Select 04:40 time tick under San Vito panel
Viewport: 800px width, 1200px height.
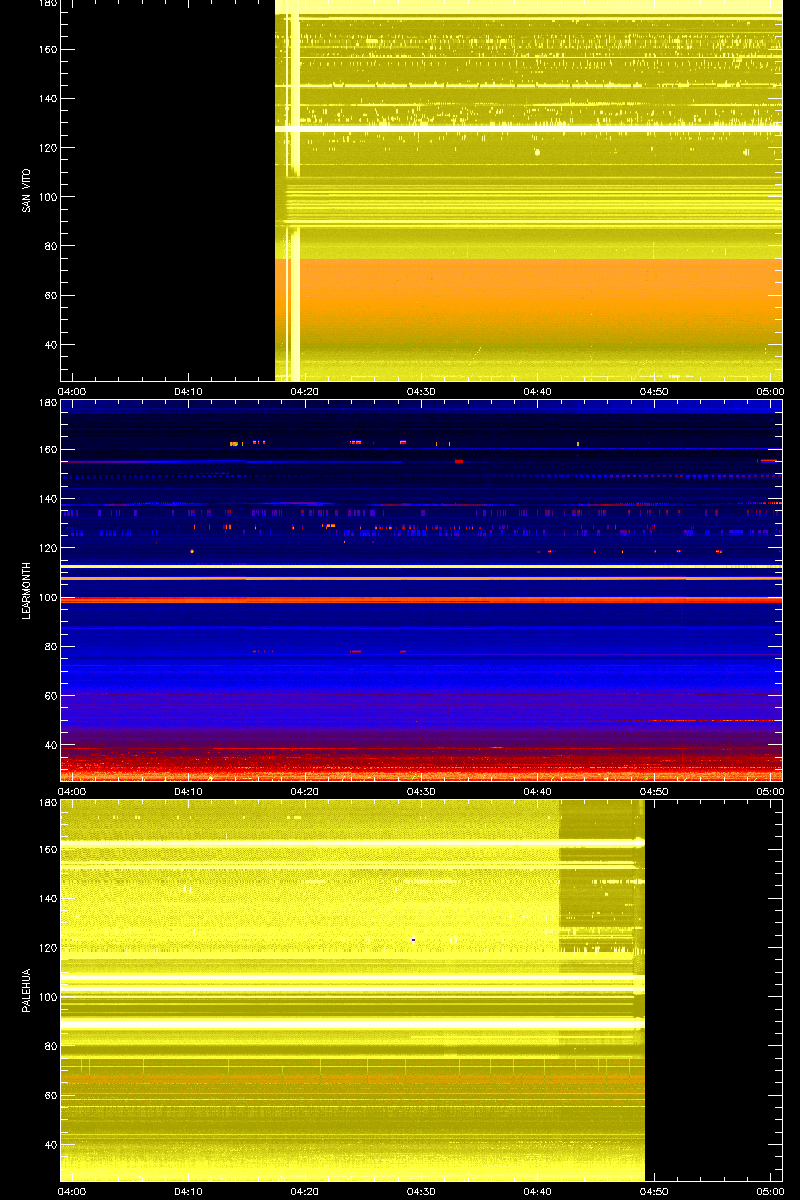coord(538,391)
